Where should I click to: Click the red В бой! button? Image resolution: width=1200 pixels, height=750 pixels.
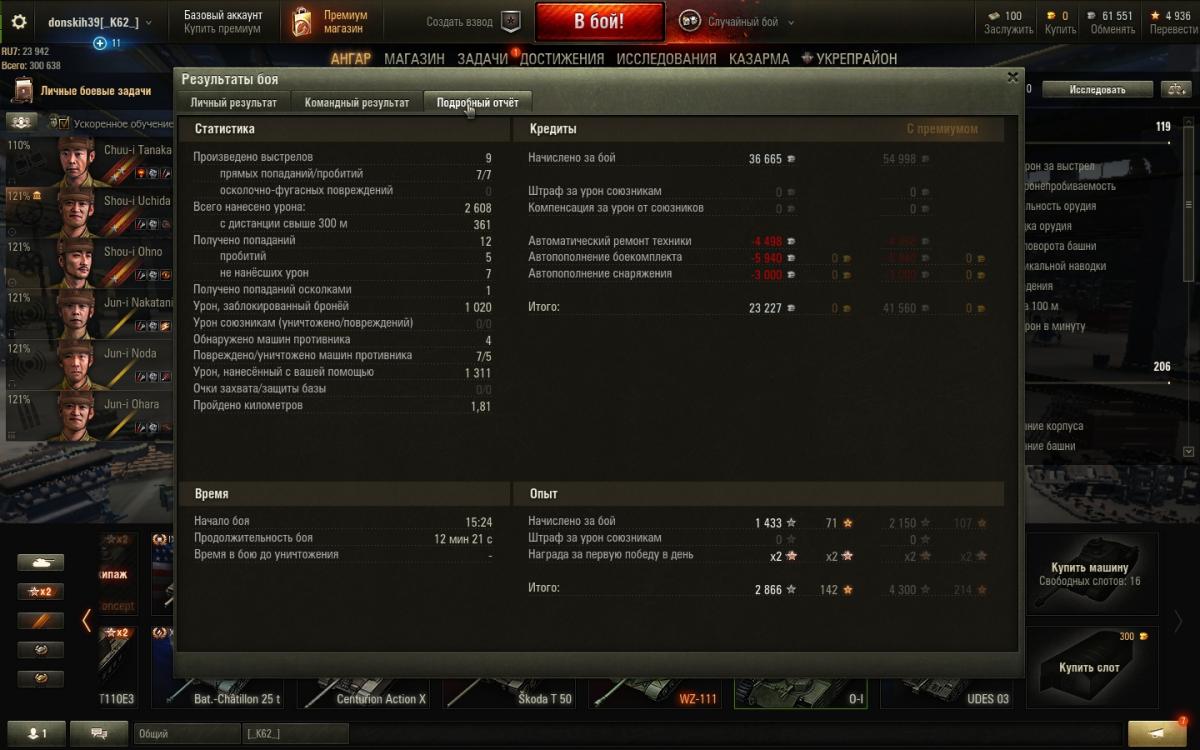599,21
